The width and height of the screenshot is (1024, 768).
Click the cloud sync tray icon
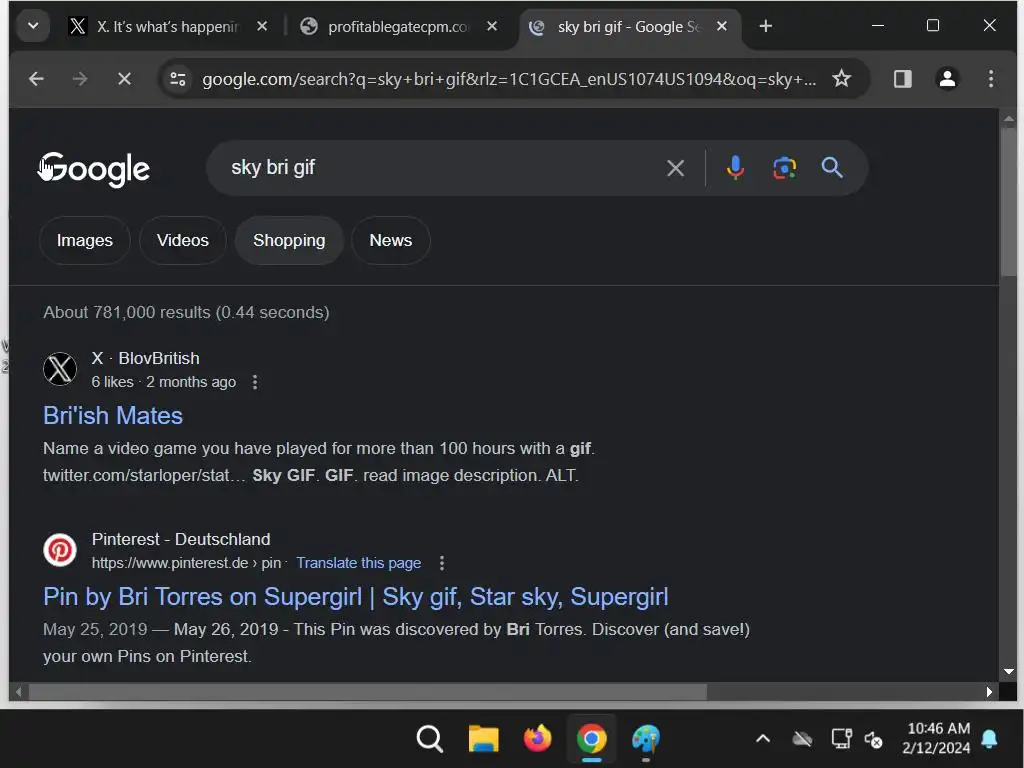803,739
